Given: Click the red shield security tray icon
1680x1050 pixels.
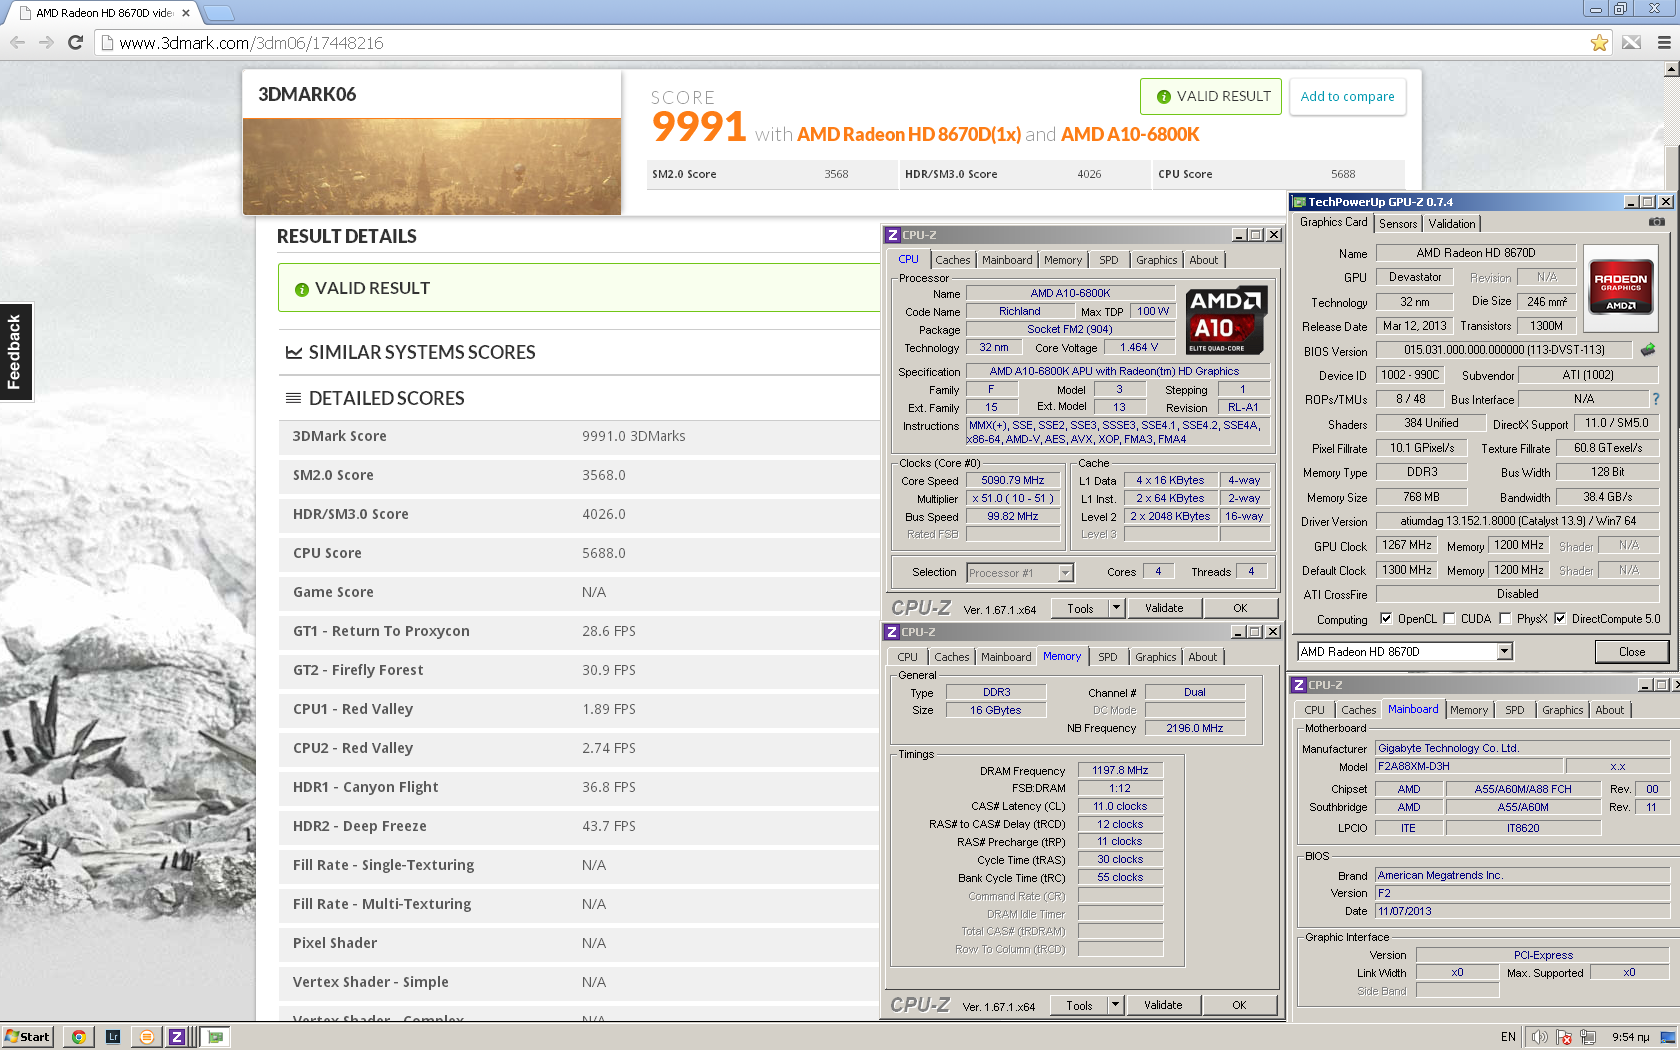Looking at the screenshot, I should 1564,1037.
